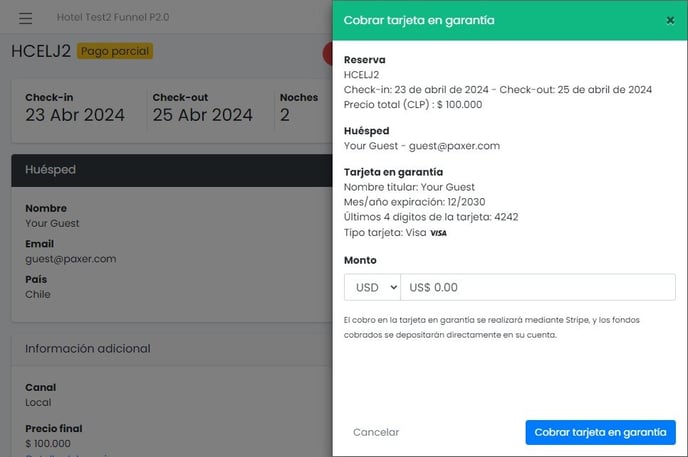Click the Precio final $ 100.000 value
The image size is (688, 457).
(48, 443)
